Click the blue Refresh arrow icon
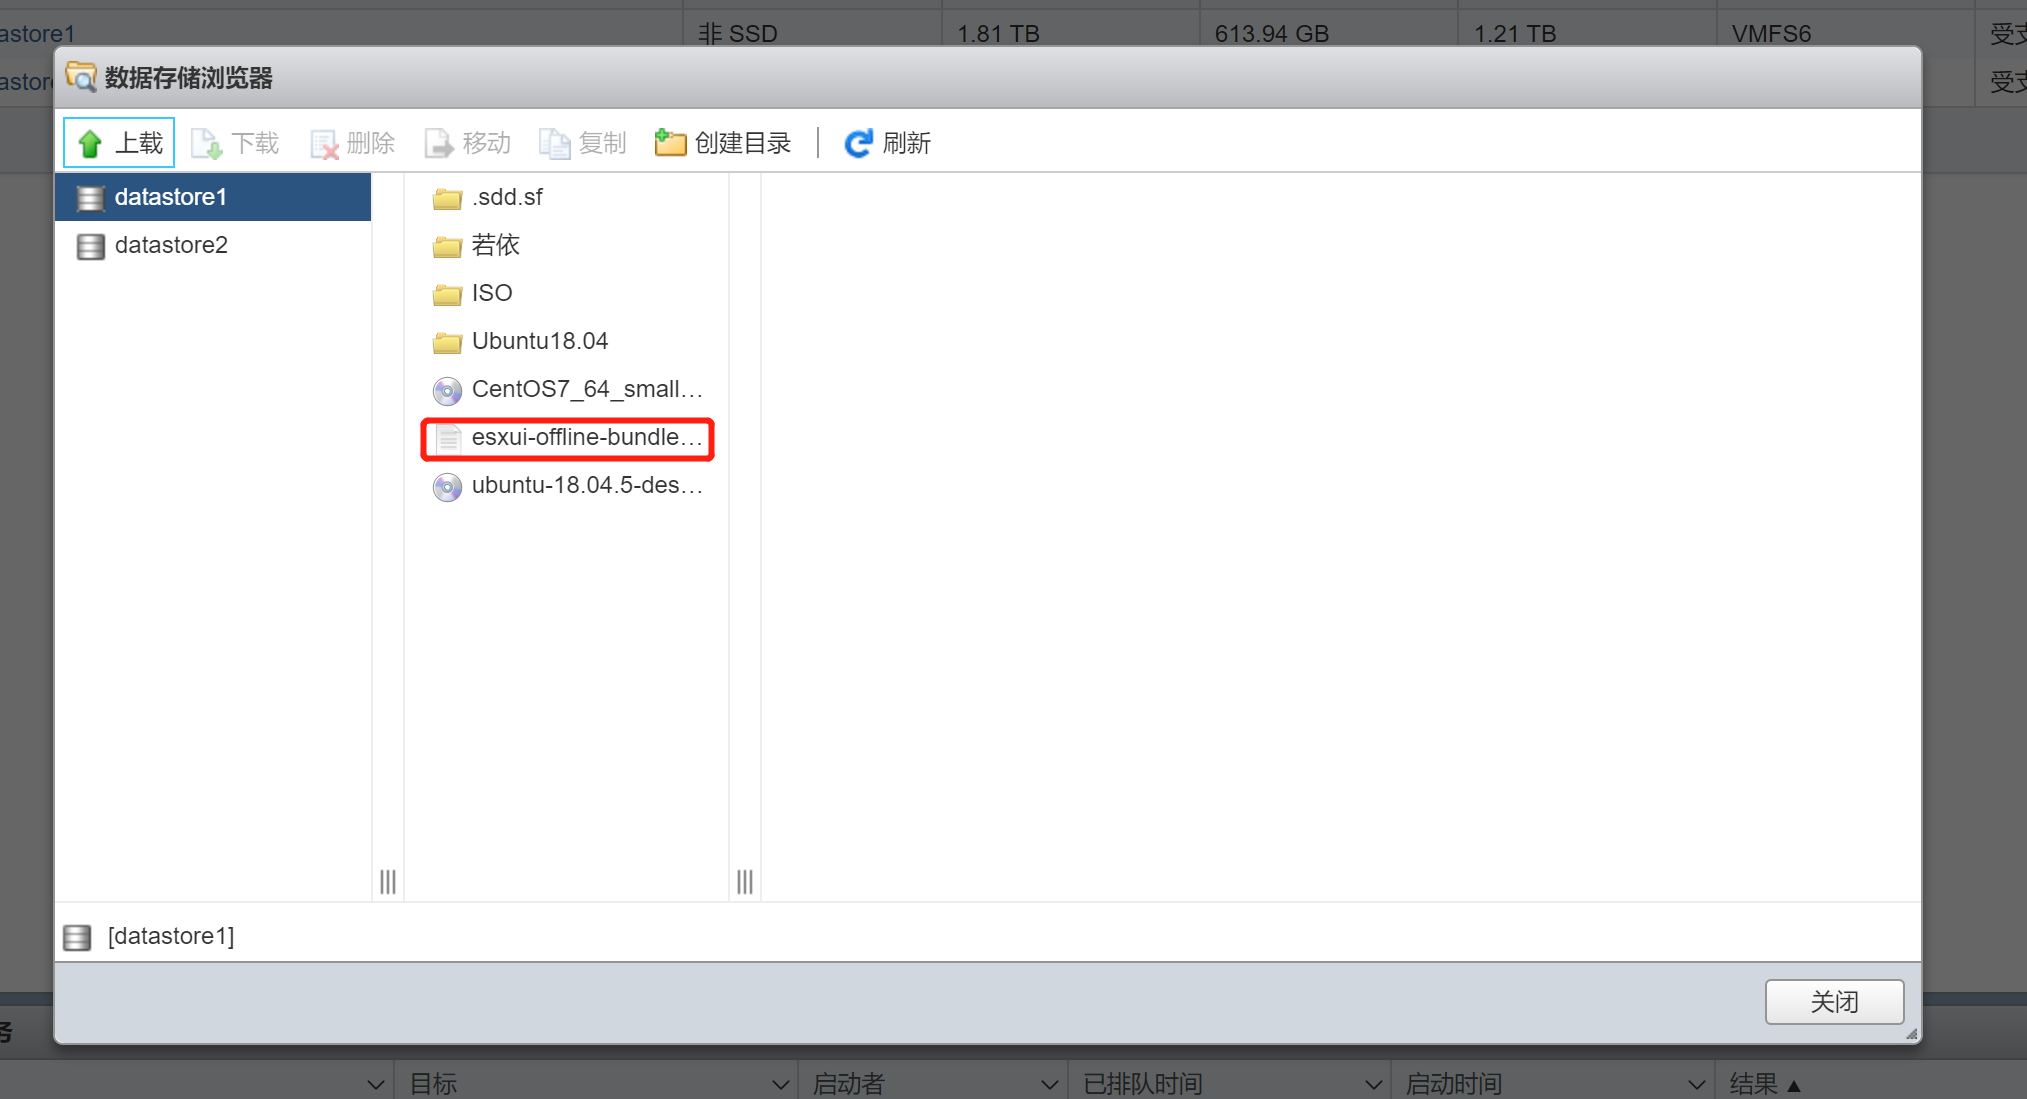The width and height of the screenshot is (2027, 1099). tap(858, 143)
